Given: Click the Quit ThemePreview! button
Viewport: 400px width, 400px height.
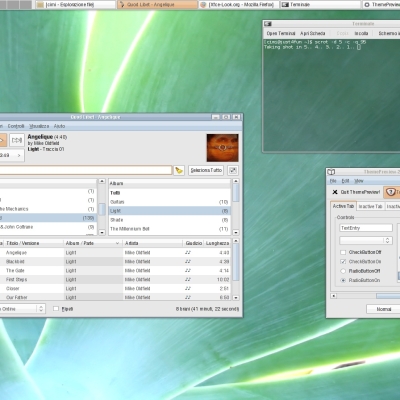Looking at the screenshot, I should [356, 192].
